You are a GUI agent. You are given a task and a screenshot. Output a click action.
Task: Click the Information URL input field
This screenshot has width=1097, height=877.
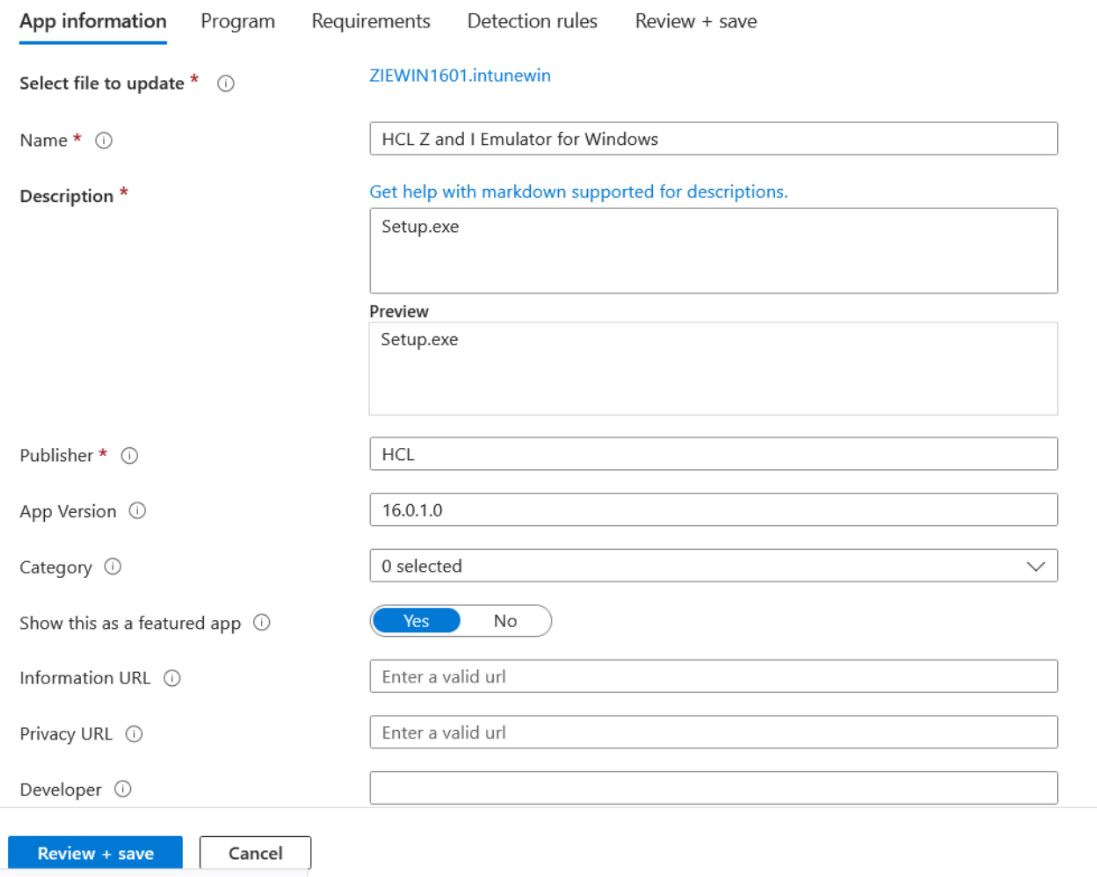point(713,677)
